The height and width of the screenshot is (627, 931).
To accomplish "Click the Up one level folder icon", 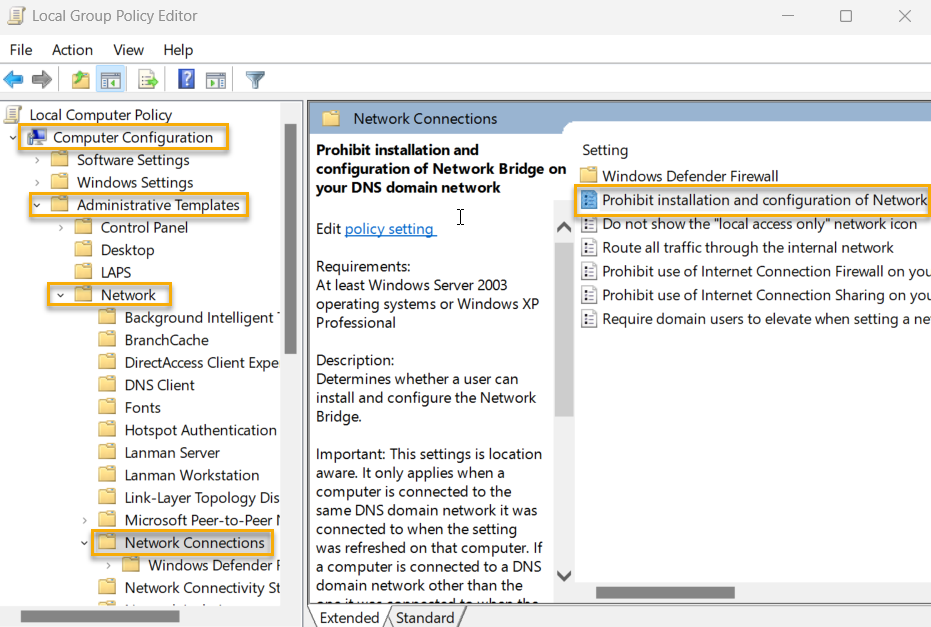I will 80,79.
